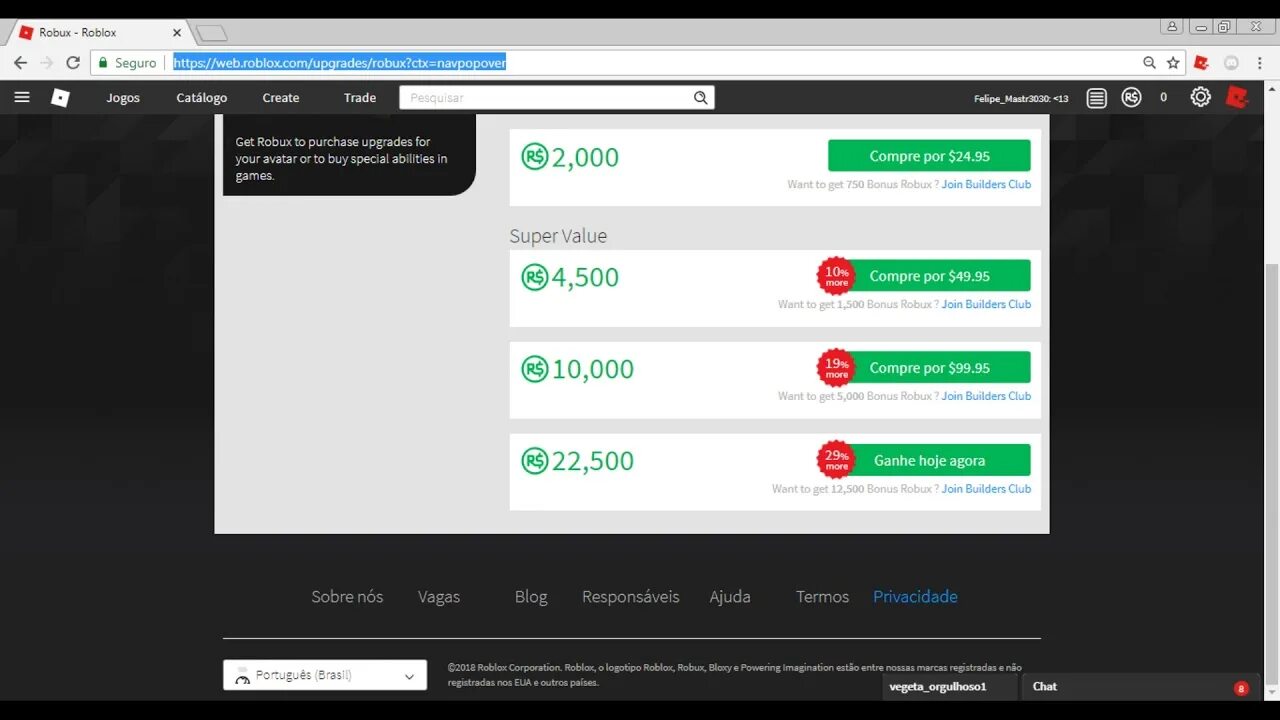
Task: Buy 2,000 Robux for $24.95
Action: [x=929, y=156]
